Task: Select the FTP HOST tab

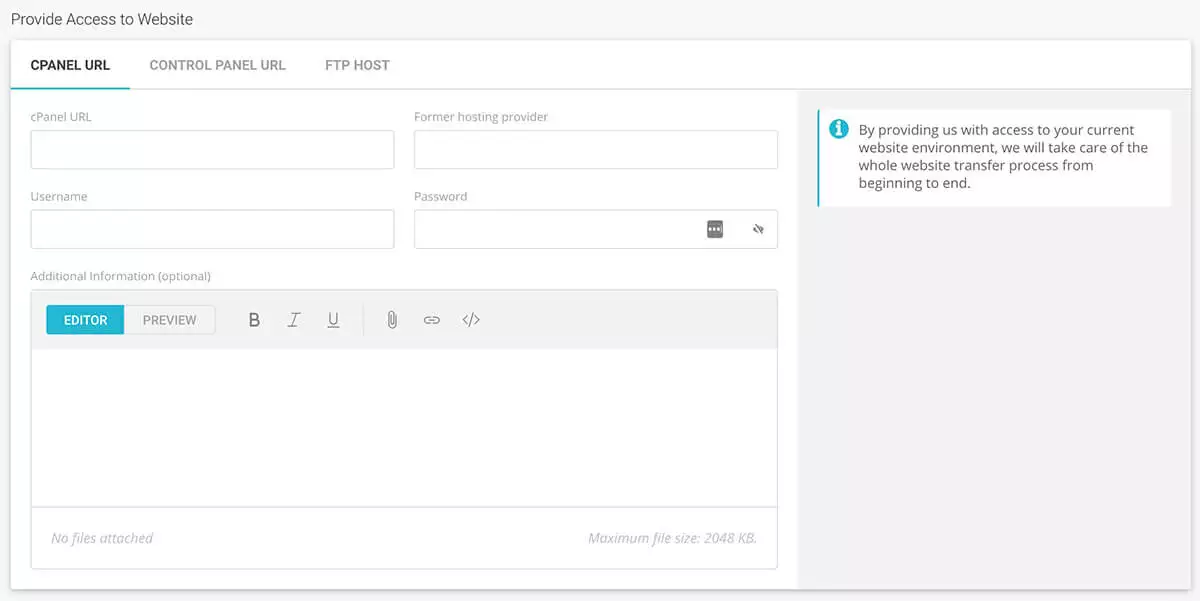Action: tap(357, 65)
